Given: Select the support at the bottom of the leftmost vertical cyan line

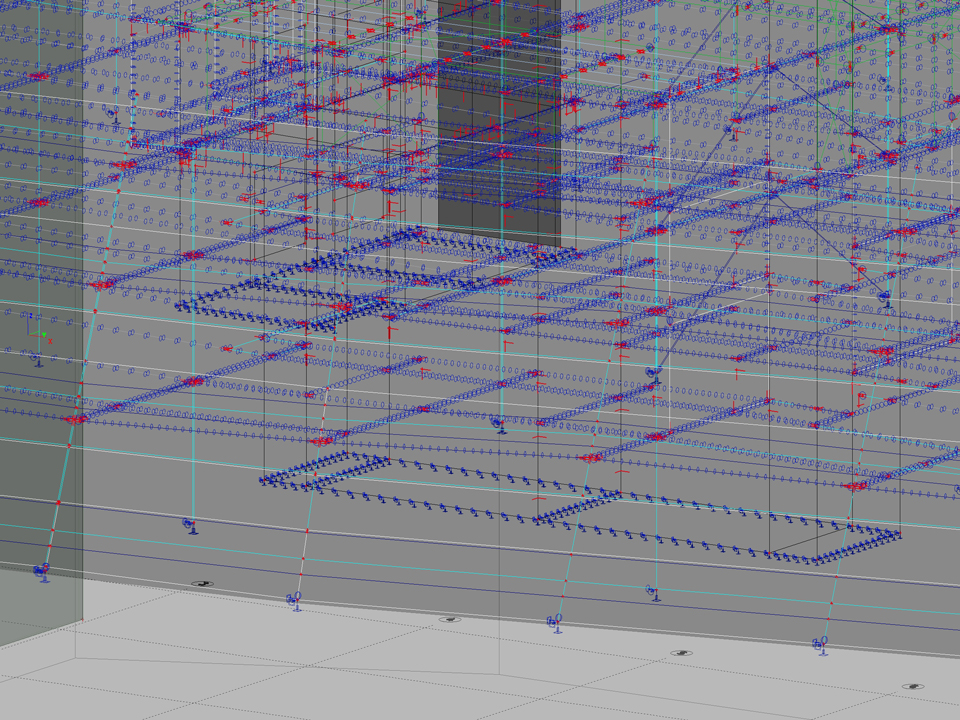Looking at the screenshot, I should coord(189,524).
